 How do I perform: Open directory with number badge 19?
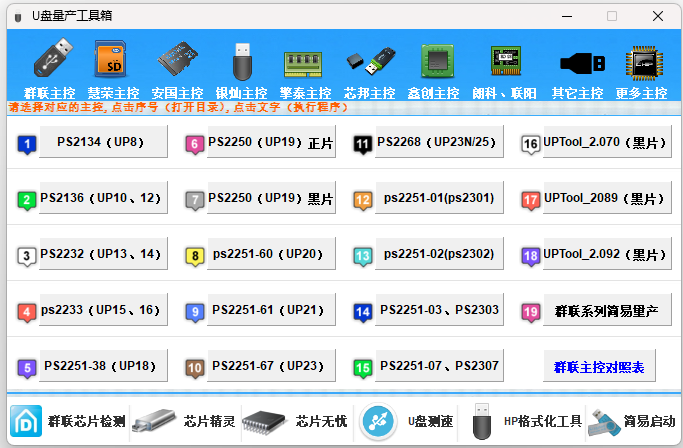click(531, 312)
